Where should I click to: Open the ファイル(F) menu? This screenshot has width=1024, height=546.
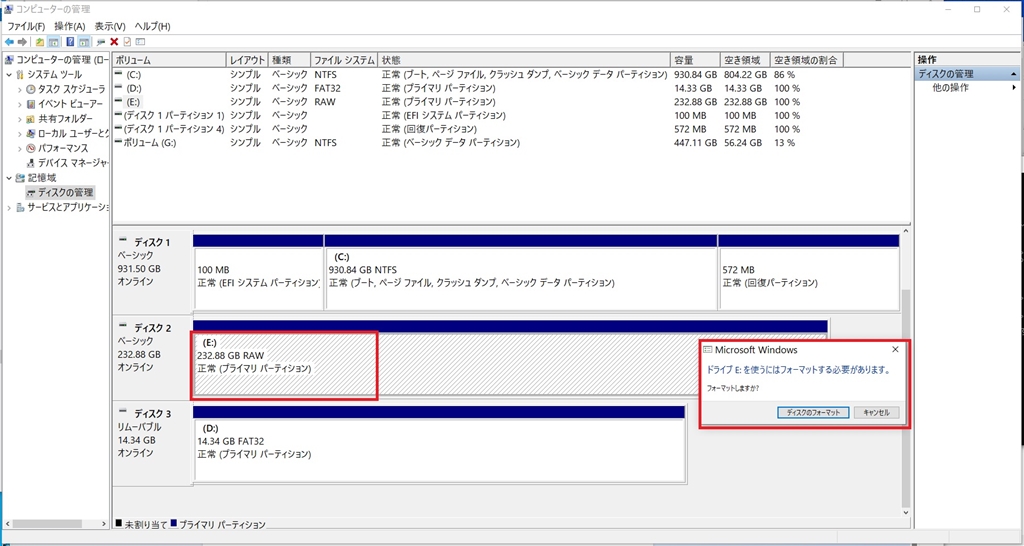point(26,26)
